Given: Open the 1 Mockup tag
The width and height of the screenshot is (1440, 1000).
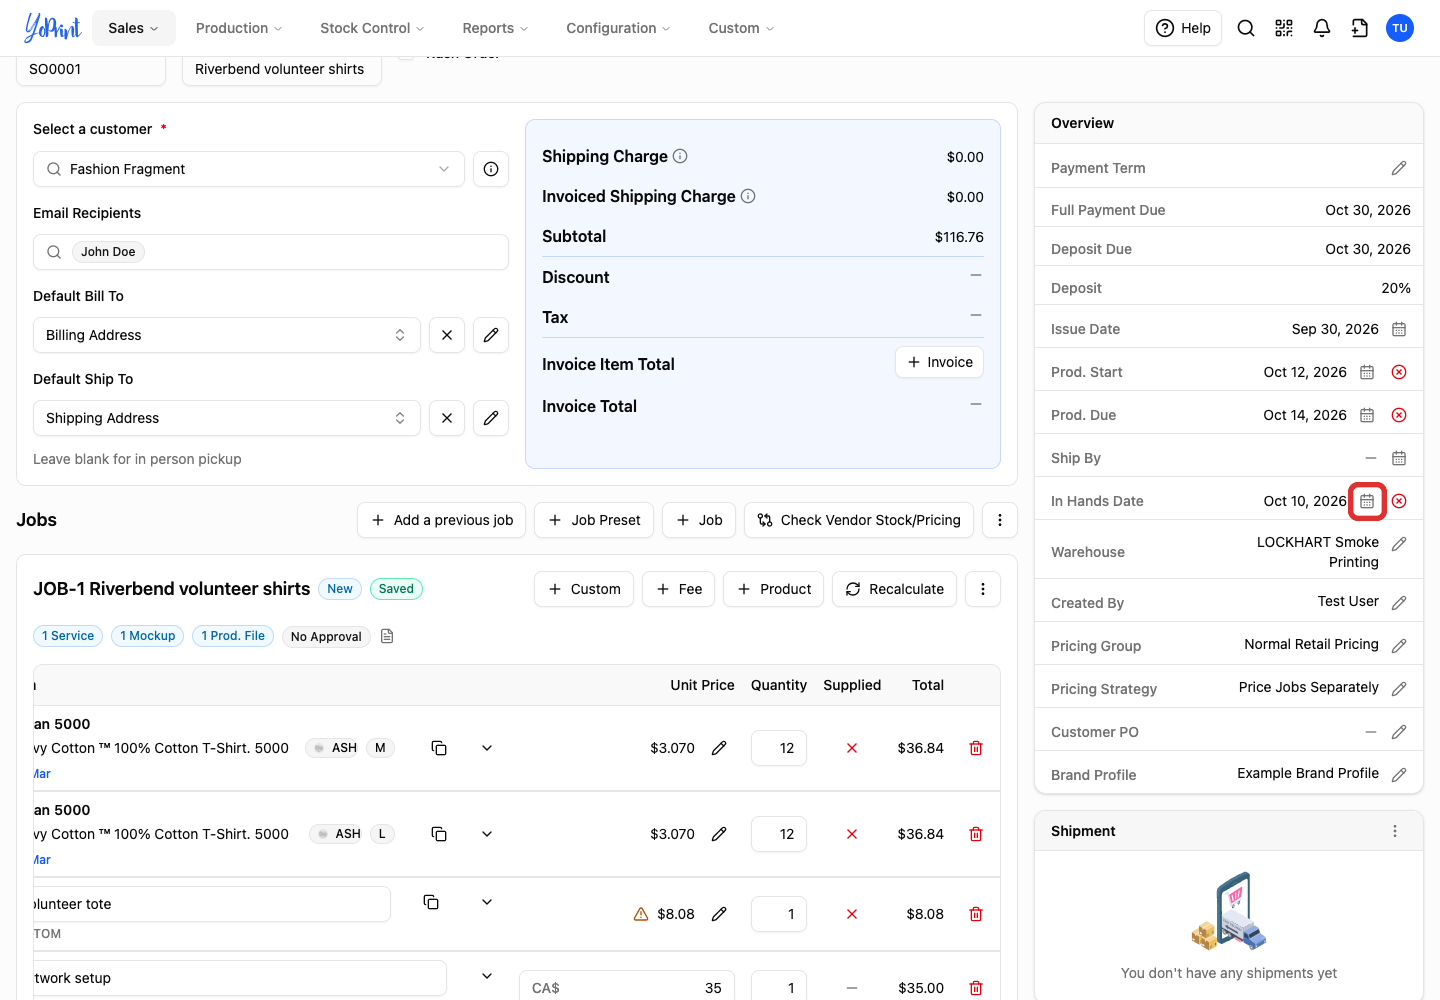Looking at the screenshot, I should pos(148,636).
